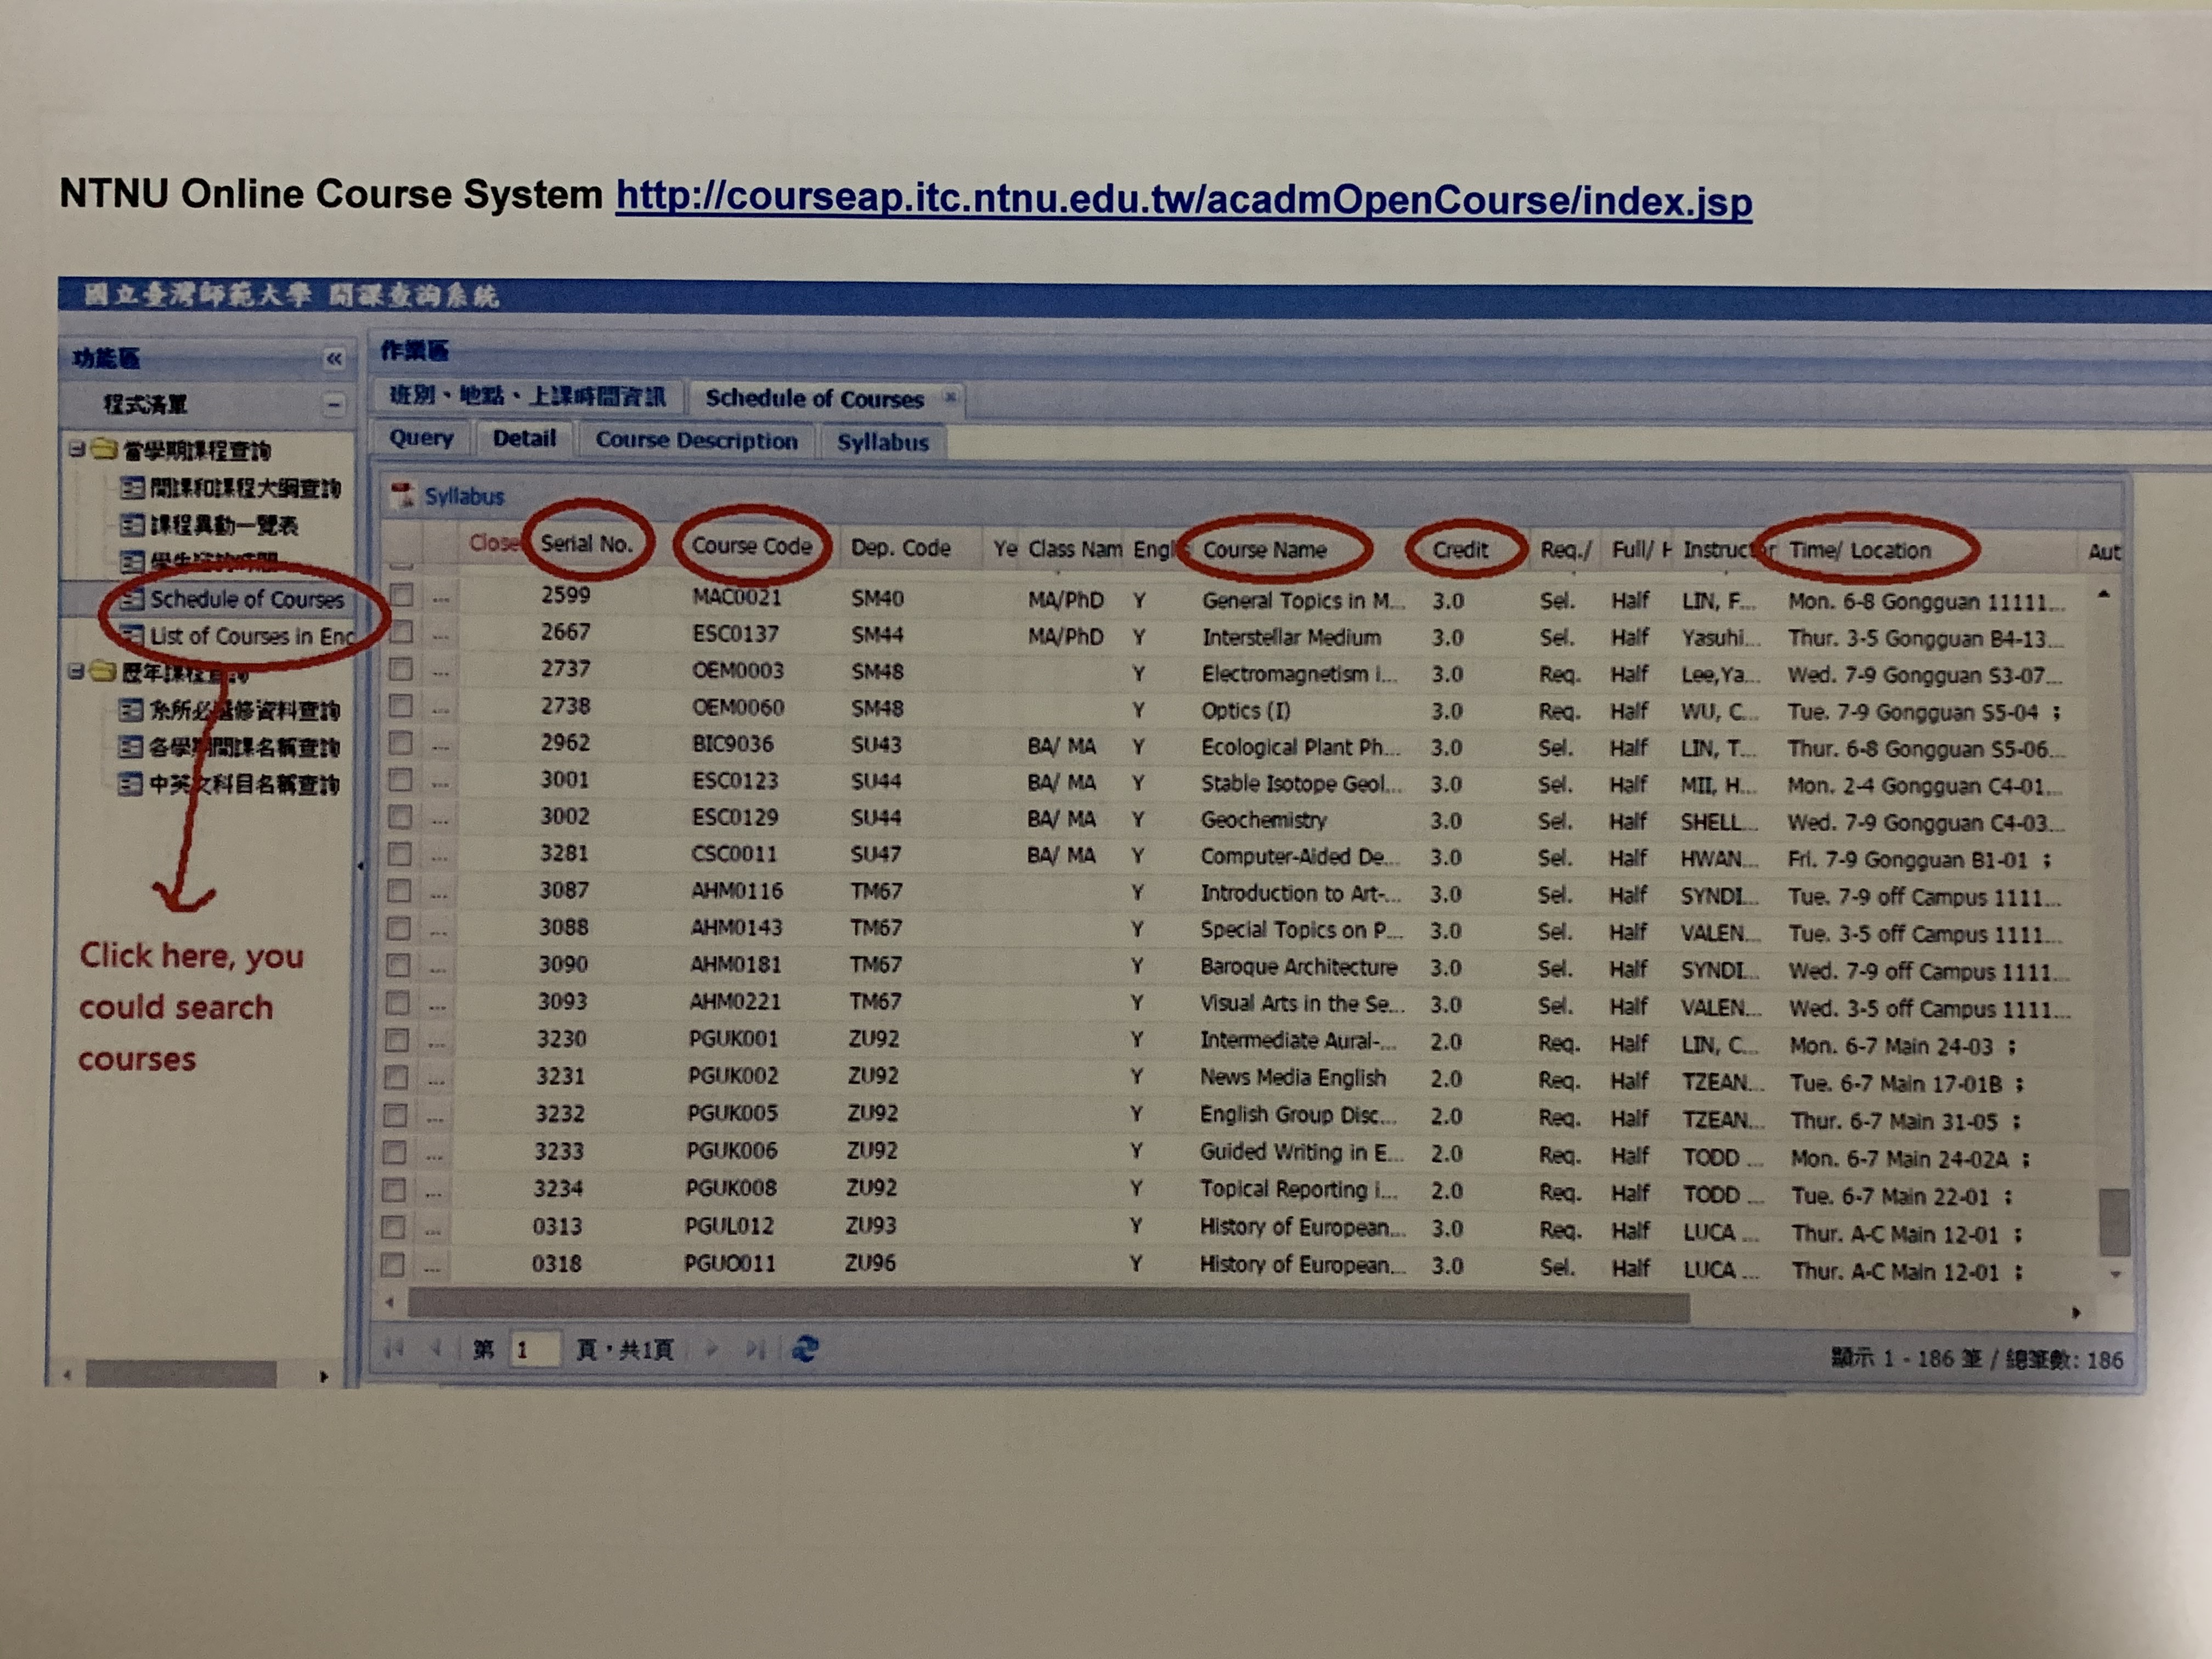Sort by Serial No. column header
This screenshot has height=1659, width=2212.
pyautogui.click(x=587, y=544)
